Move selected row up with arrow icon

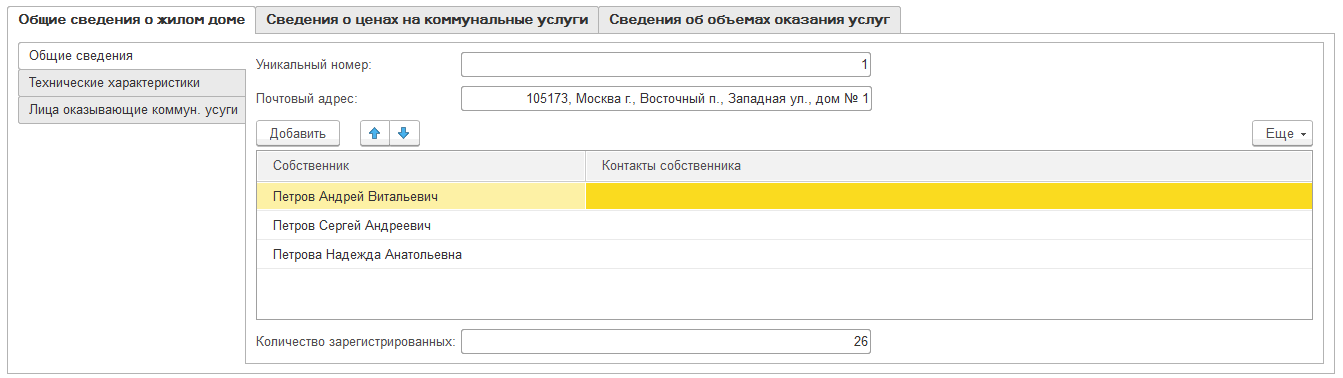(375, 133)
